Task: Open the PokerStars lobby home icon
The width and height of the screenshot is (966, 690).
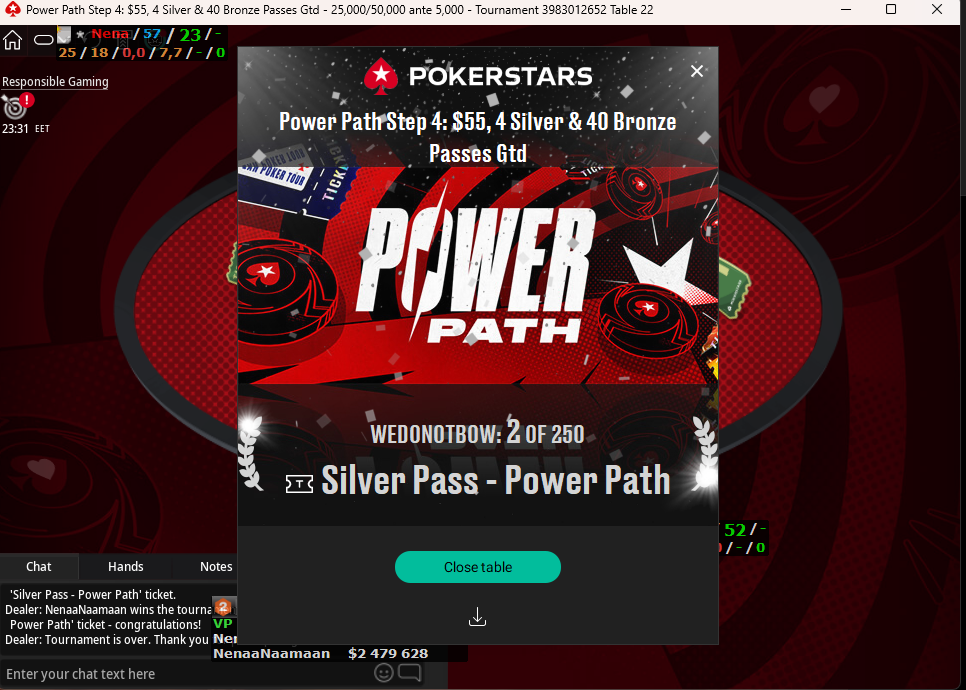Action: click(12, 41)
